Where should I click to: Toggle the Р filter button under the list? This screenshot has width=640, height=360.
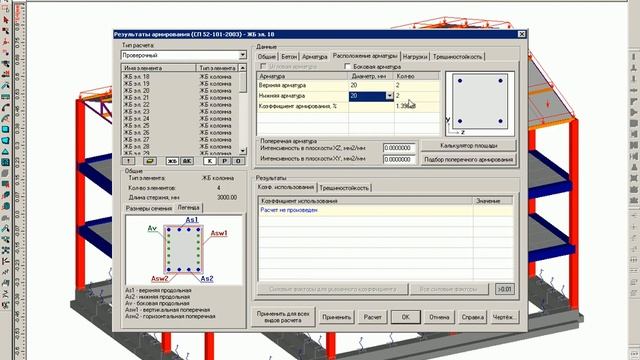224,161
